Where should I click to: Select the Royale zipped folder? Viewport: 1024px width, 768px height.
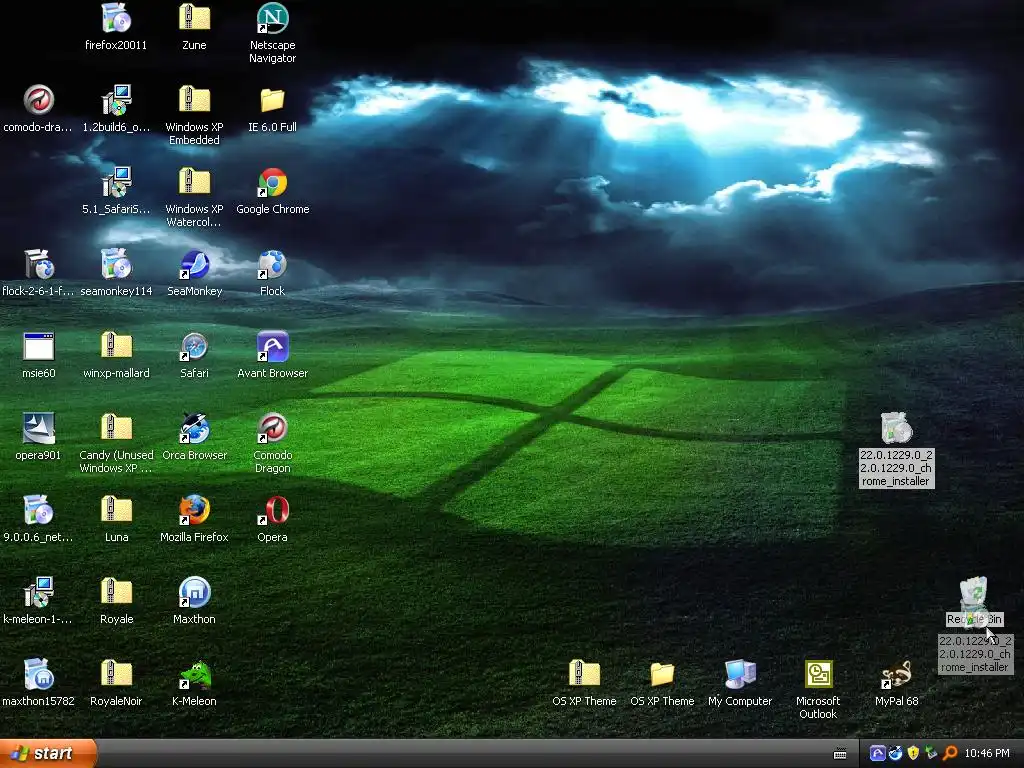(x=116, y=593)
